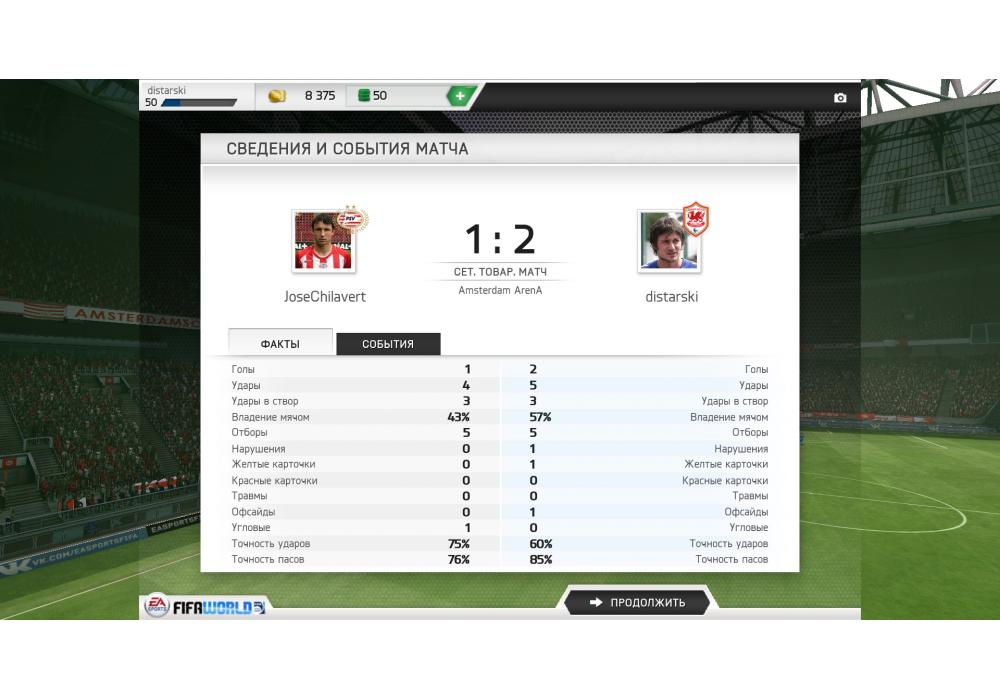This screenshot has height=700, width=1000.
Task: Click the distarski opponent name under photo
Action: pos(672,296)
